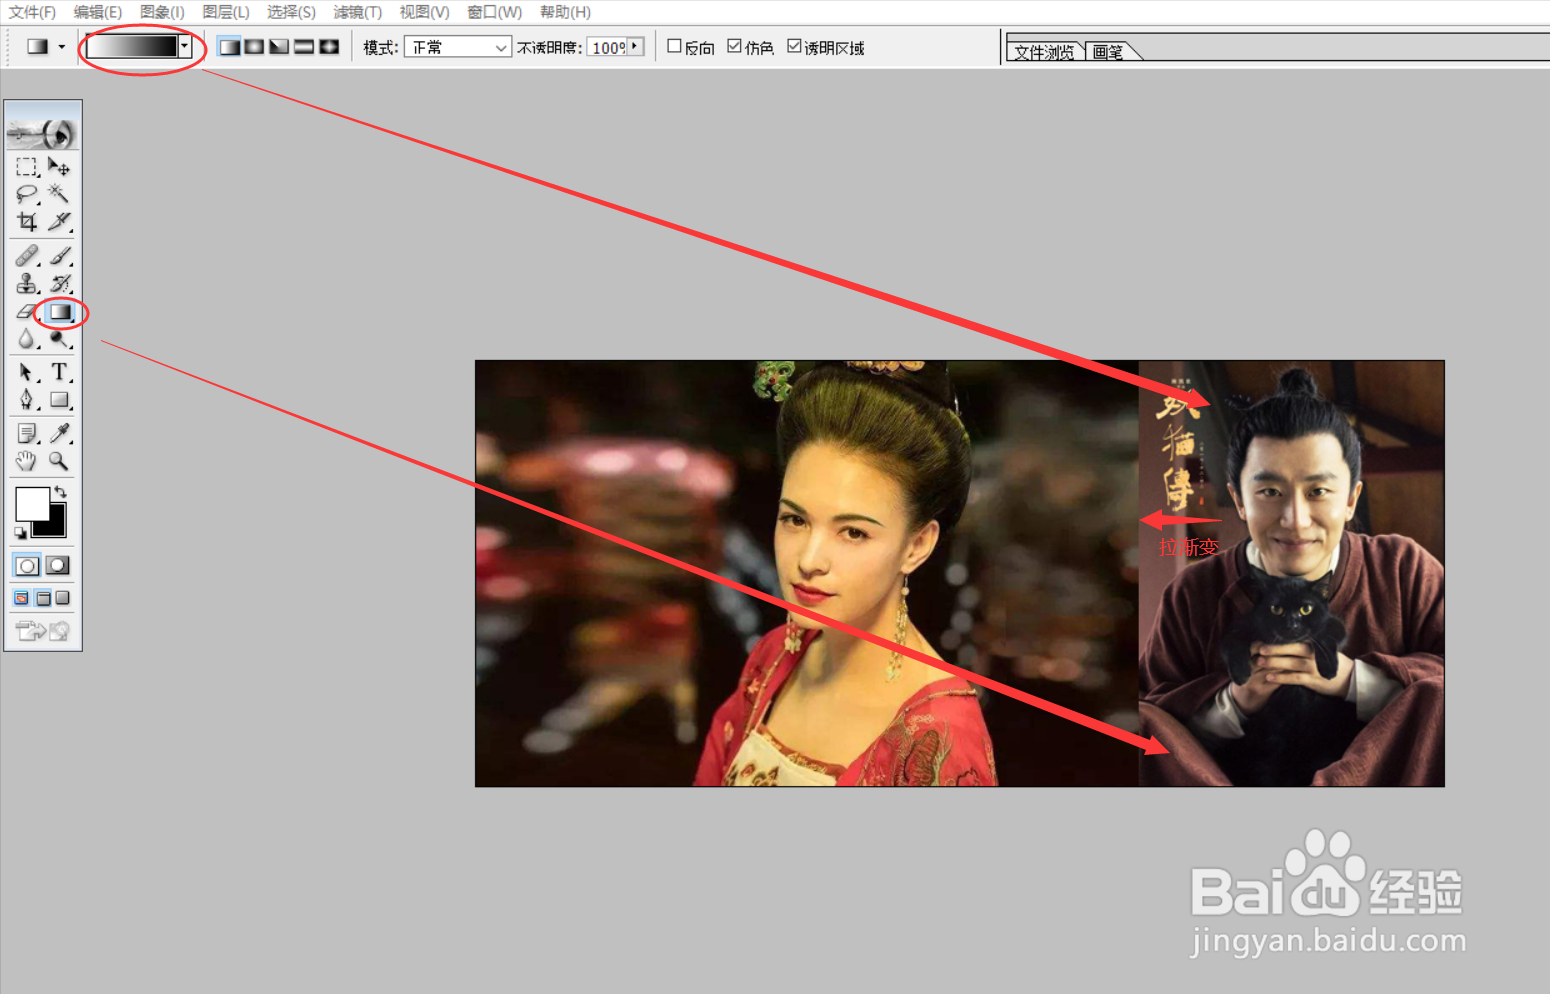Open the 编辑(E) menu

coord(98,12)
